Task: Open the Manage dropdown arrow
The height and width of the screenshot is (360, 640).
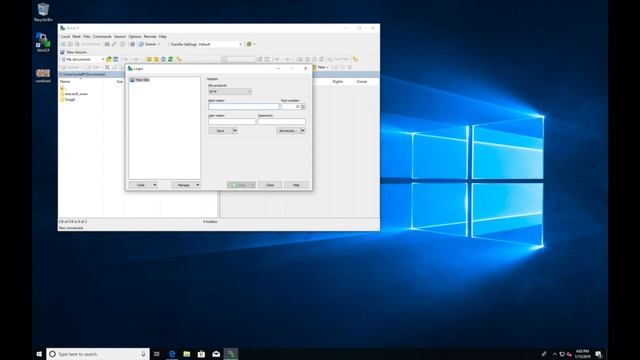Action: point(198,185)
